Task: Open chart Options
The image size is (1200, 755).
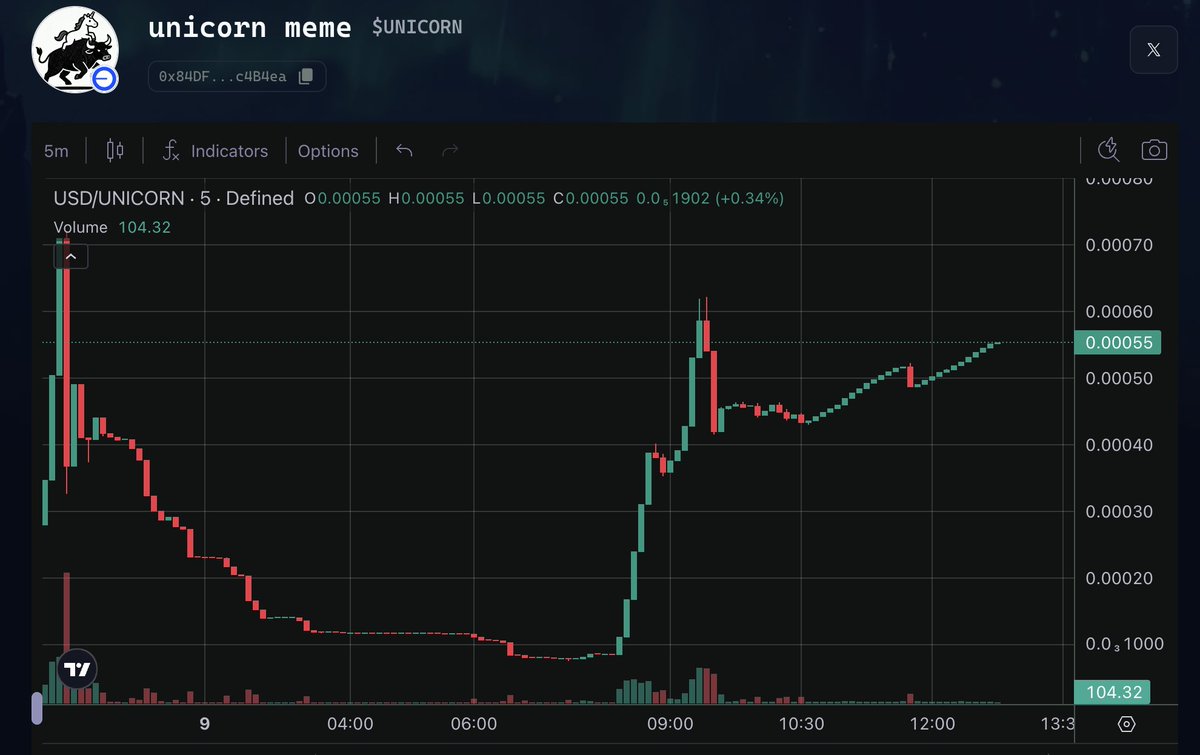Action: click(328, 151)
